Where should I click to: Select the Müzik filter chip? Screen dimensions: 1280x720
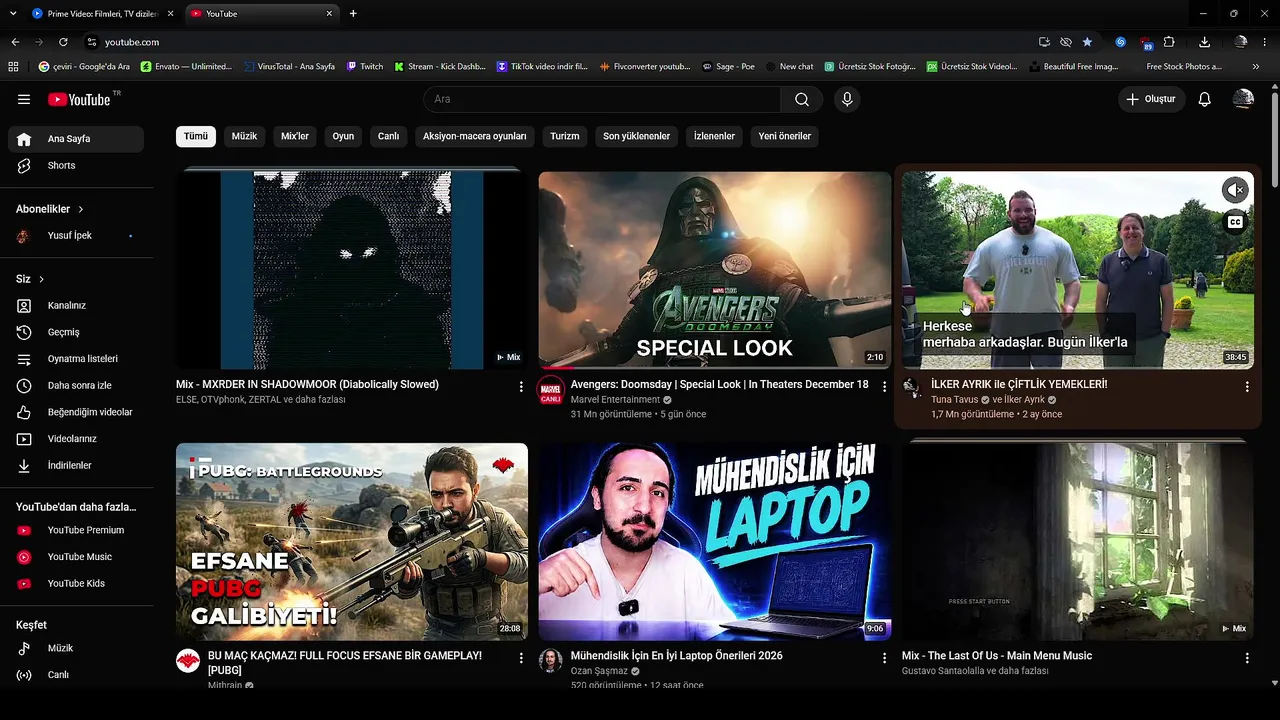pos(245,136)
